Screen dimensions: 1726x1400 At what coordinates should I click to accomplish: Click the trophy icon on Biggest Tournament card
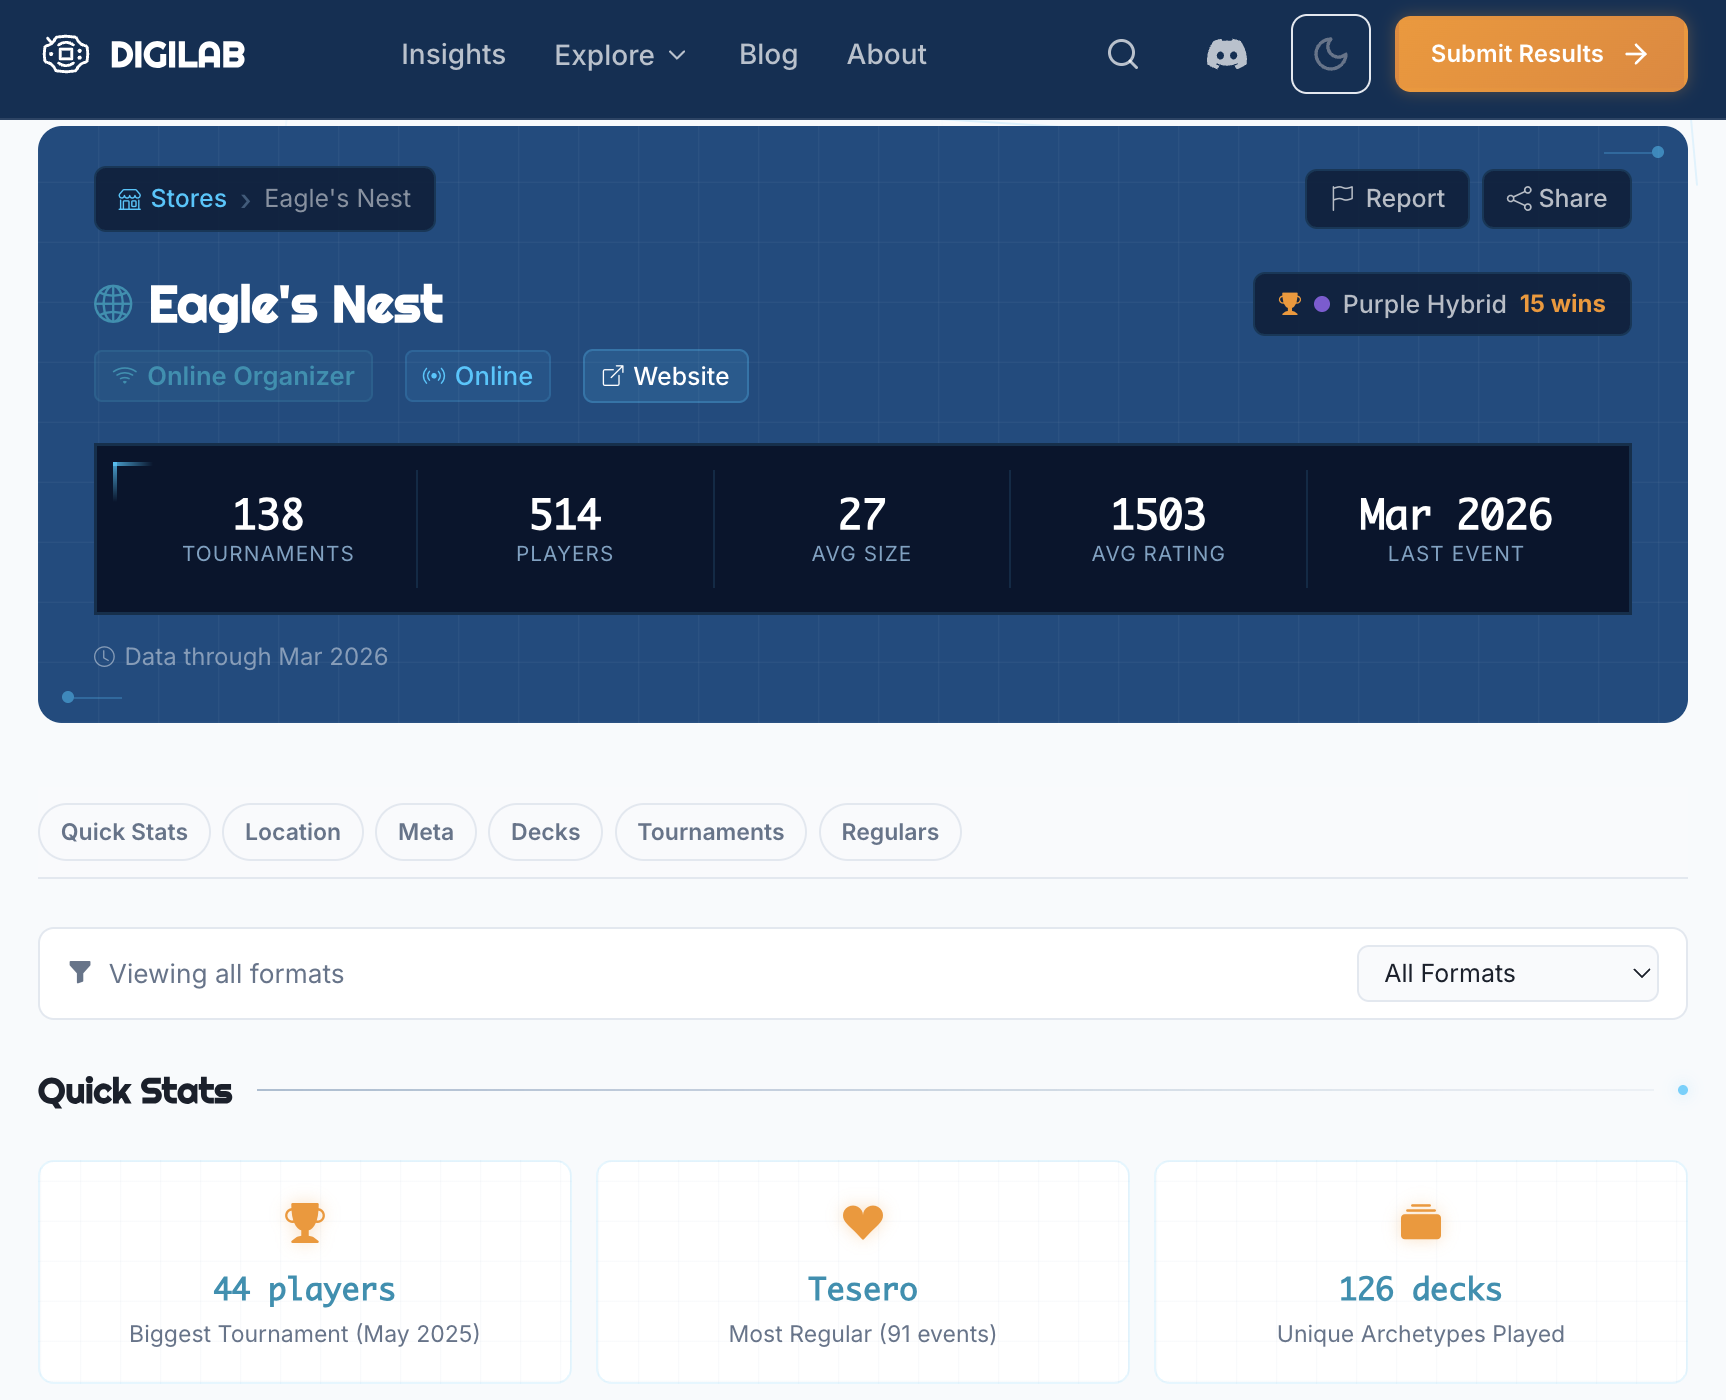point(305,1222)
